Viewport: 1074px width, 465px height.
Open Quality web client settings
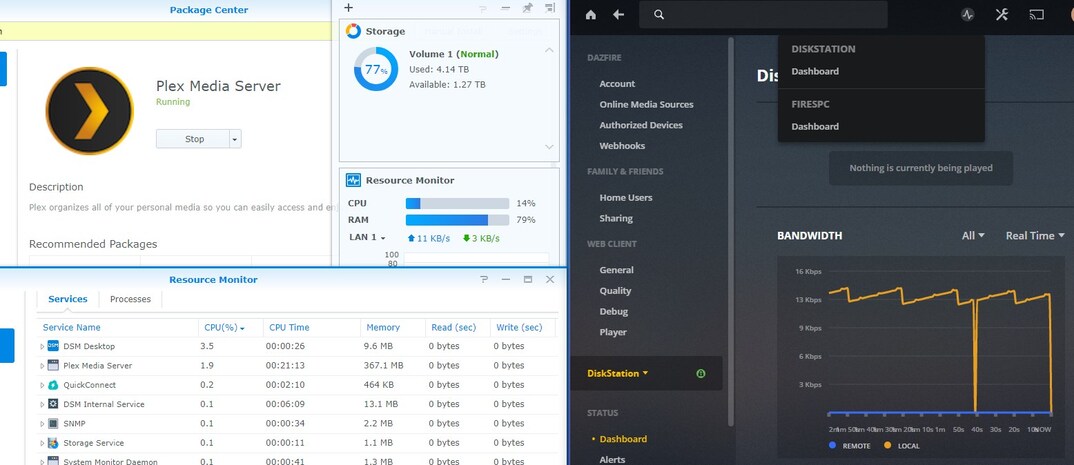(x=615, y=290)
